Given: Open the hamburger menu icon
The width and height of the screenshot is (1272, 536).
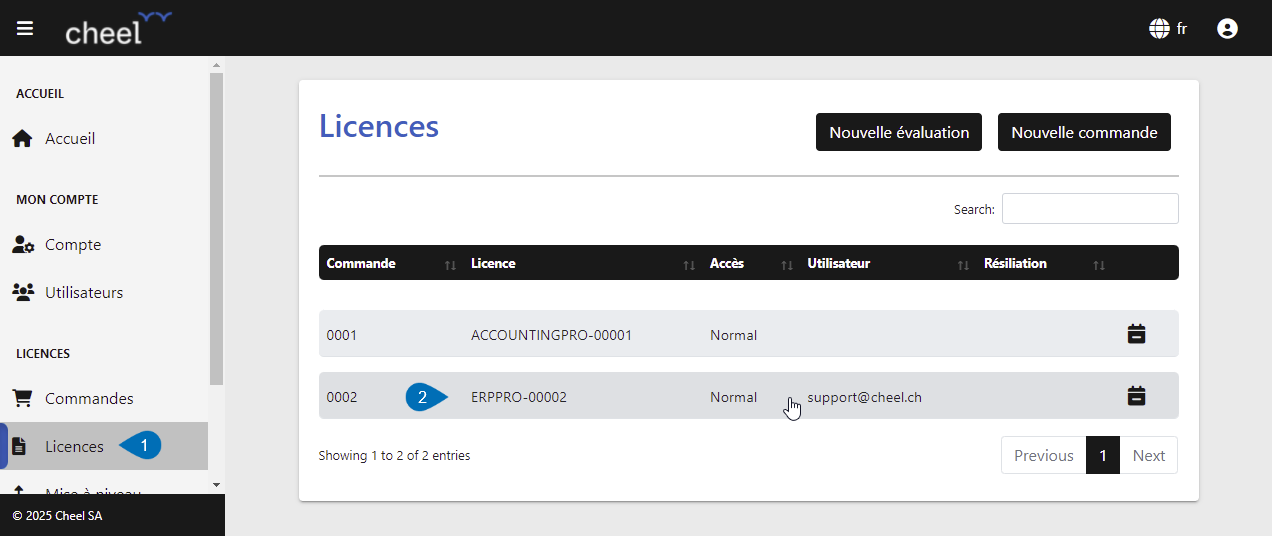Looking at the screenshot, I should pyautogui.click(x=25, y=28).
